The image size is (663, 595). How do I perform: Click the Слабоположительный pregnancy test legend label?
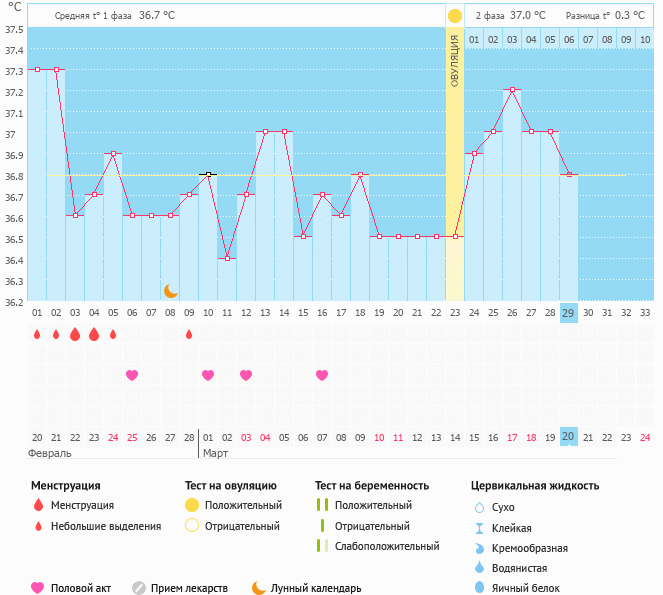pyautogui.click(x=387, y=546)
